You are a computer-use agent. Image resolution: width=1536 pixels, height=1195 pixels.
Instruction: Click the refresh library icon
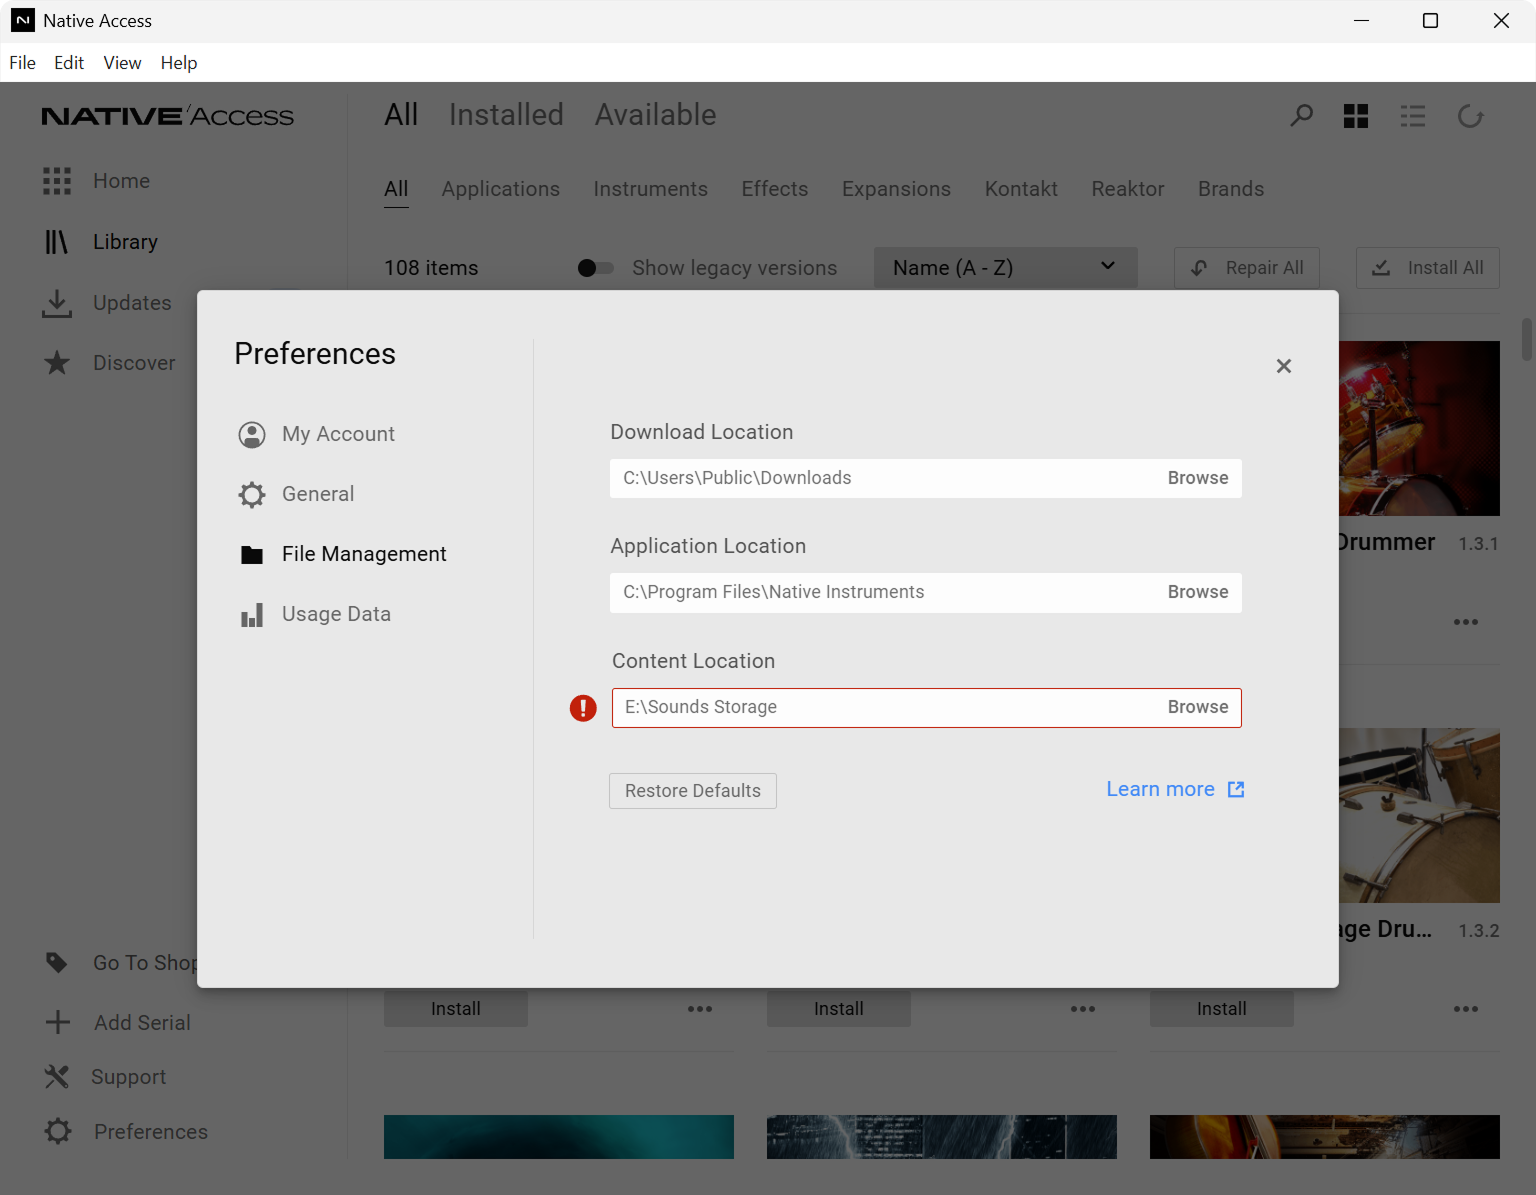click(1470, 116)
